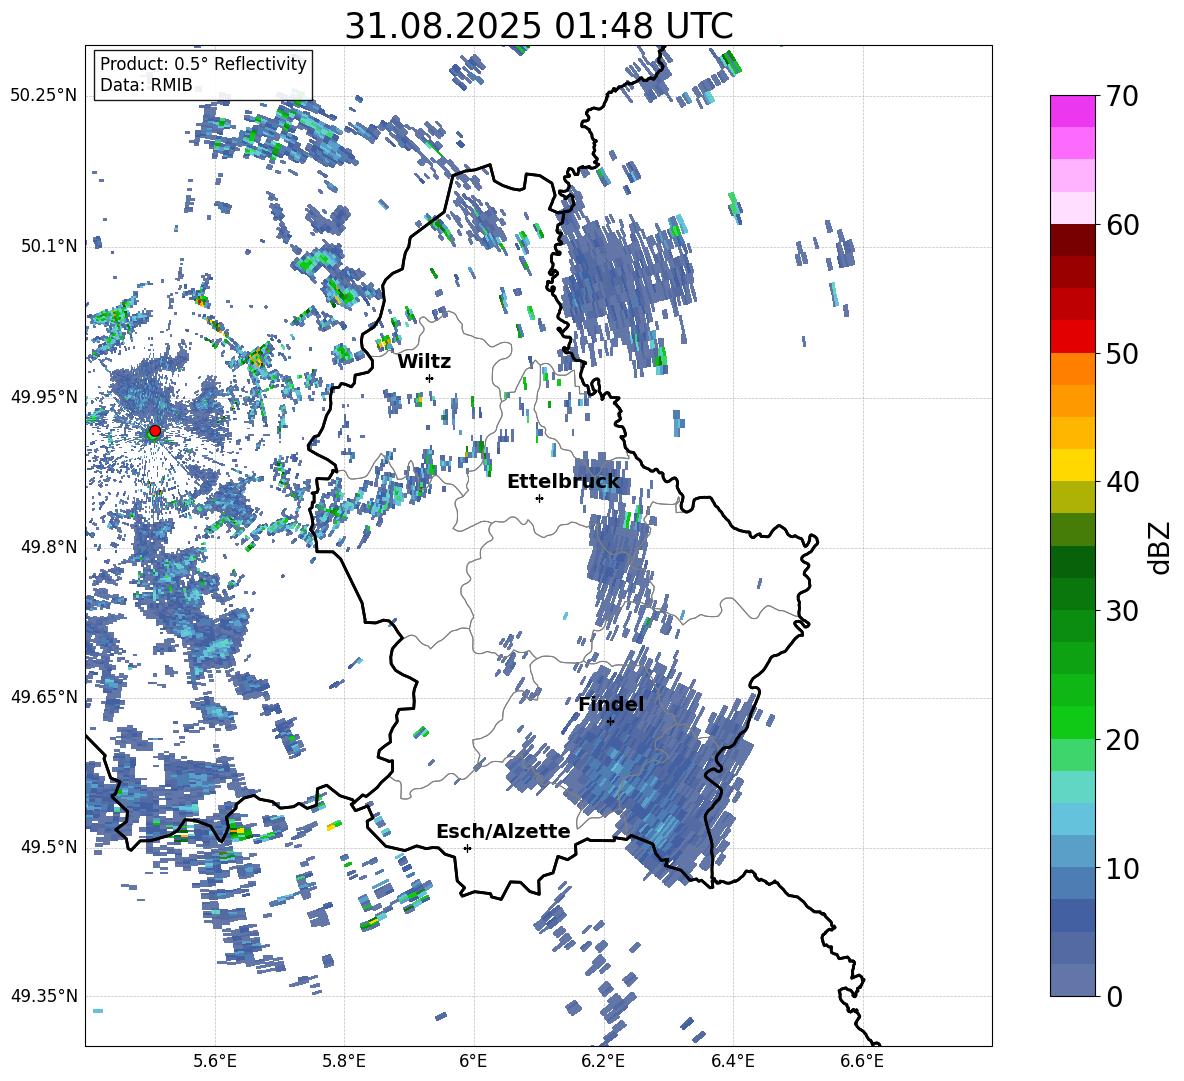Click the 50 tick on colorbar
The image size is (1184, 1081).
tap(1122, 354)
